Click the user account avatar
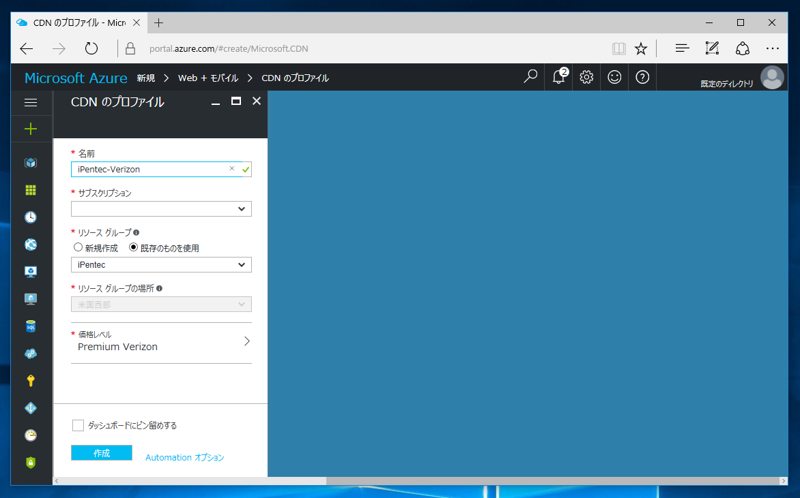Screen dimensions: 800x498 [772, 78]
